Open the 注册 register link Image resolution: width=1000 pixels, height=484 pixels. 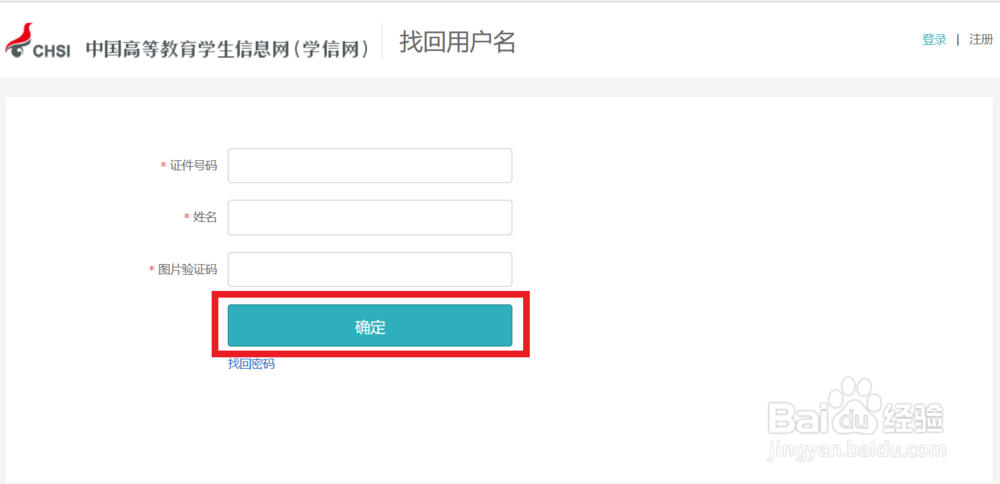click(x=981, y=40)
